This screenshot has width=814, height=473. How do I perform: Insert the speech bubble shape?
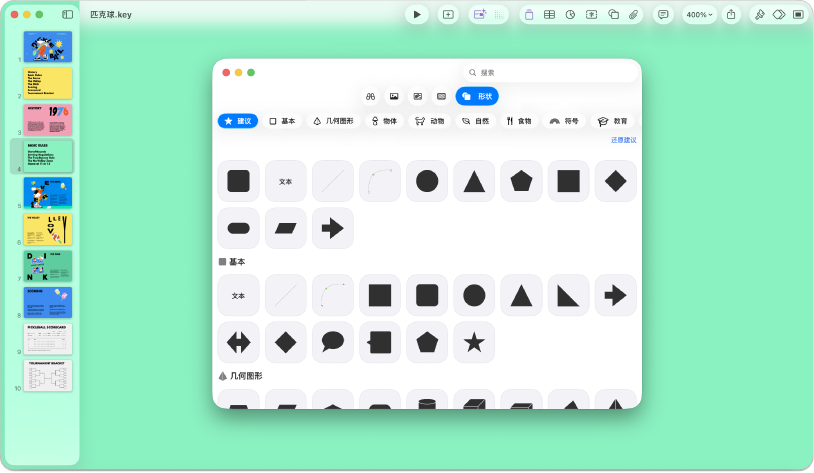click(x=333, y=342)
